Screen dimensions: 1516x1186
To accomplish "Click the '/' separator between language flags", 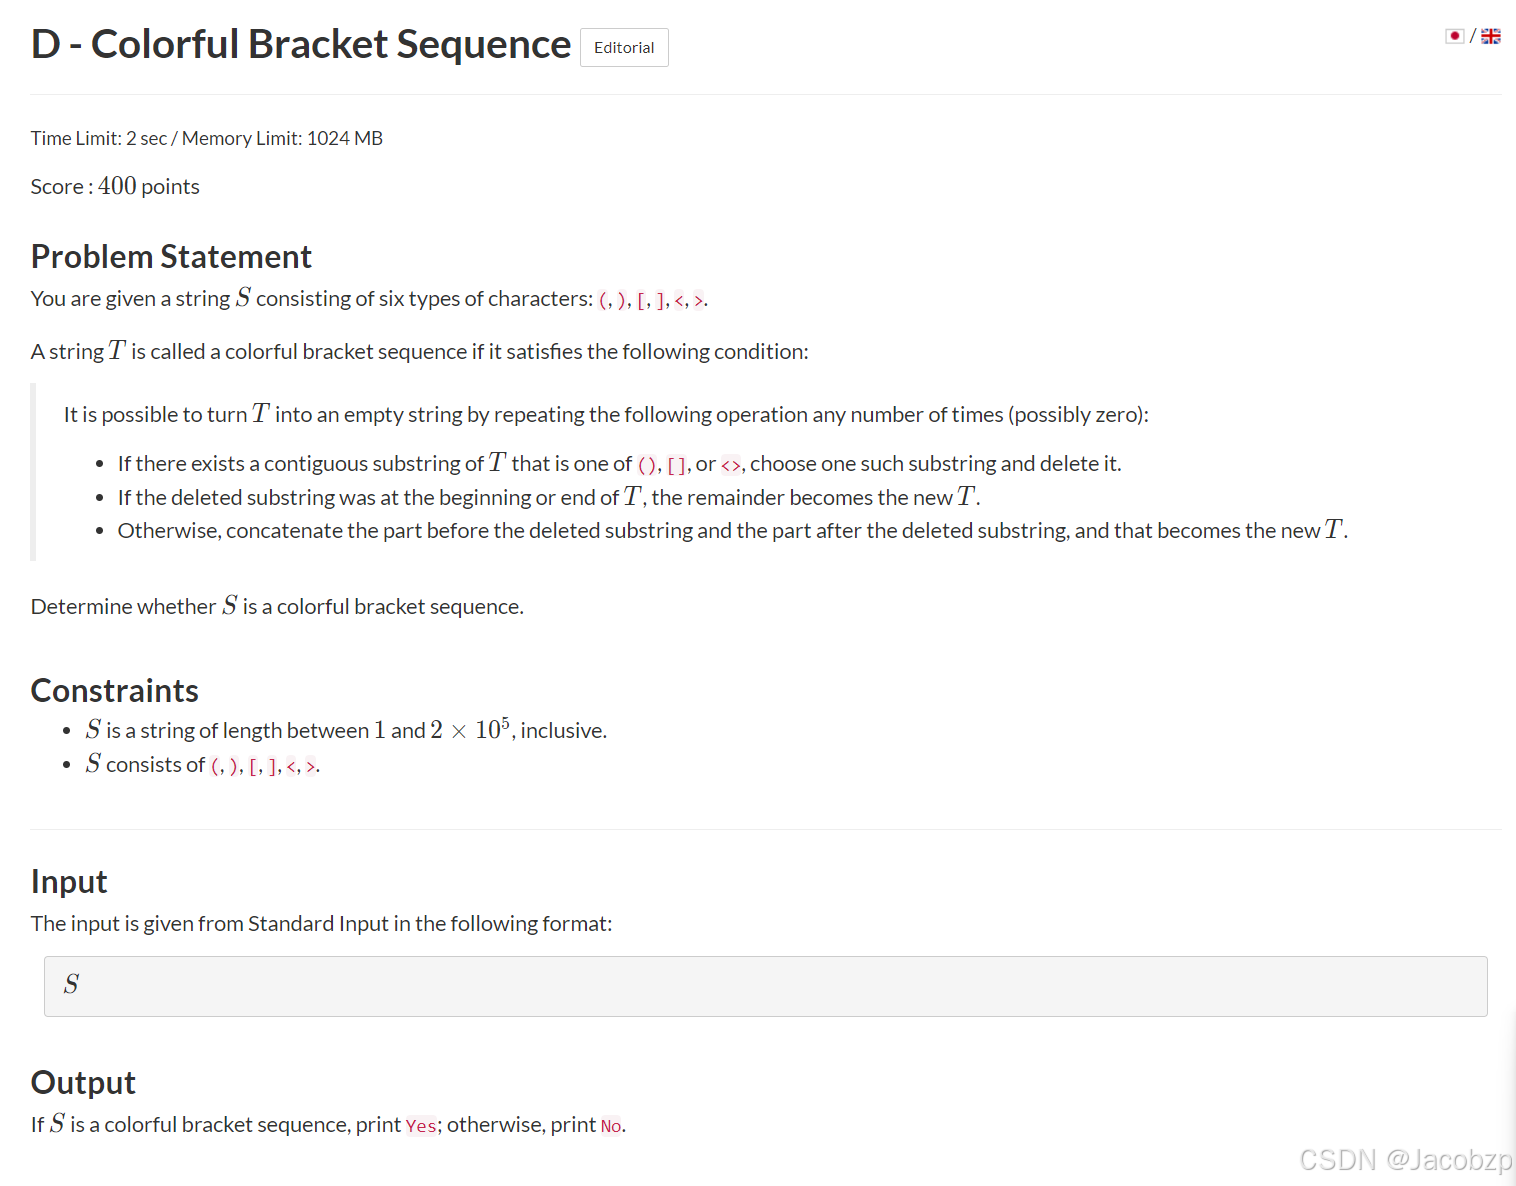I will pyautogui.click(x=1472, y=34).
